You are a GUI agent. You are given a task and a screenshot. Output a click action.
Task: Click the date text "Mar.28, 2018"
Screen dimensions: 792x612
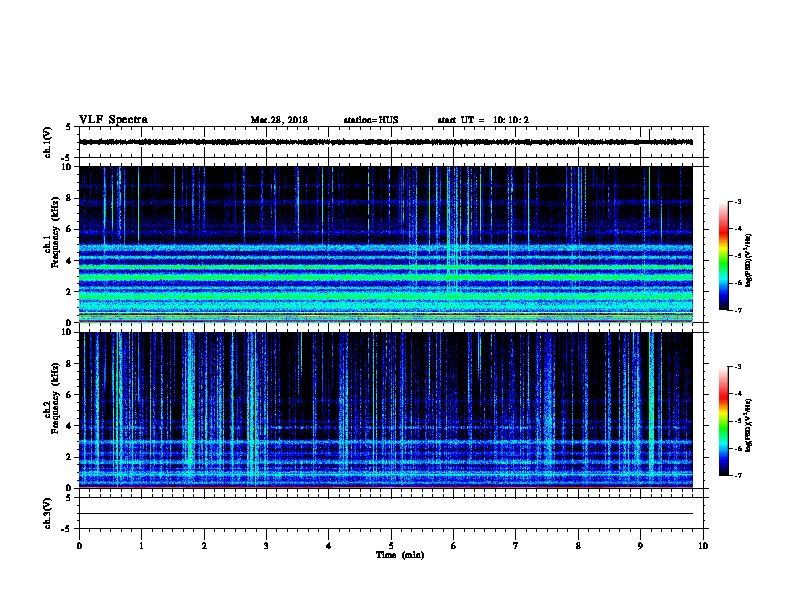point(279,120)
